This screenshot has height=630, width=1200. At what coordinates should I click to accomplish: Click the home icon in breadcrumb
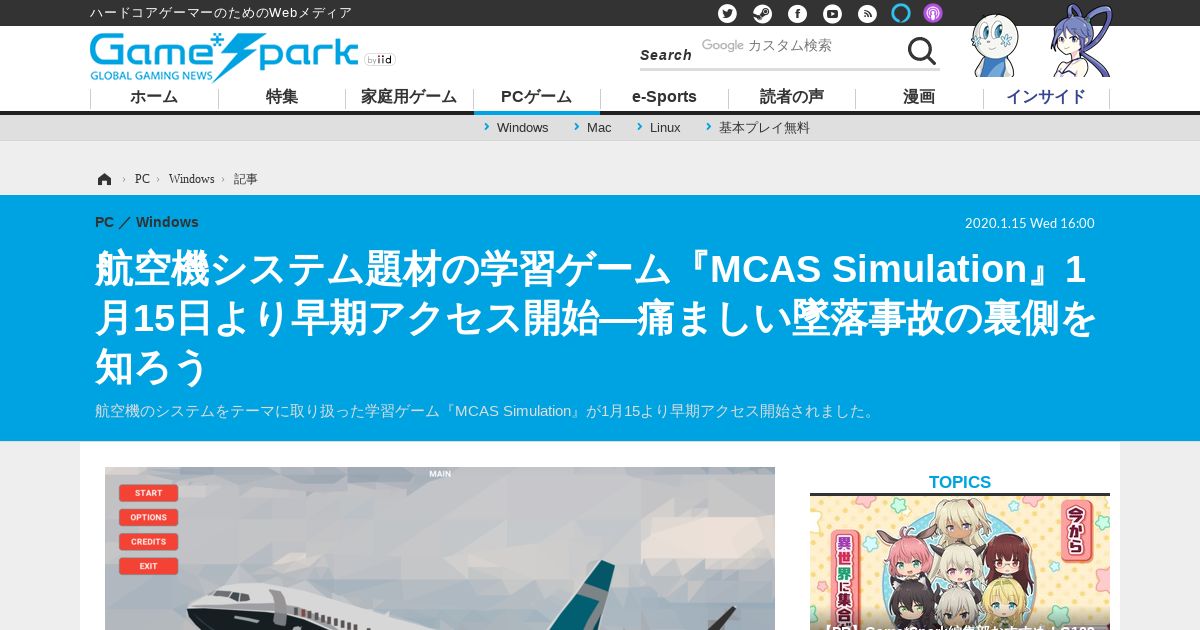(104, 179)
